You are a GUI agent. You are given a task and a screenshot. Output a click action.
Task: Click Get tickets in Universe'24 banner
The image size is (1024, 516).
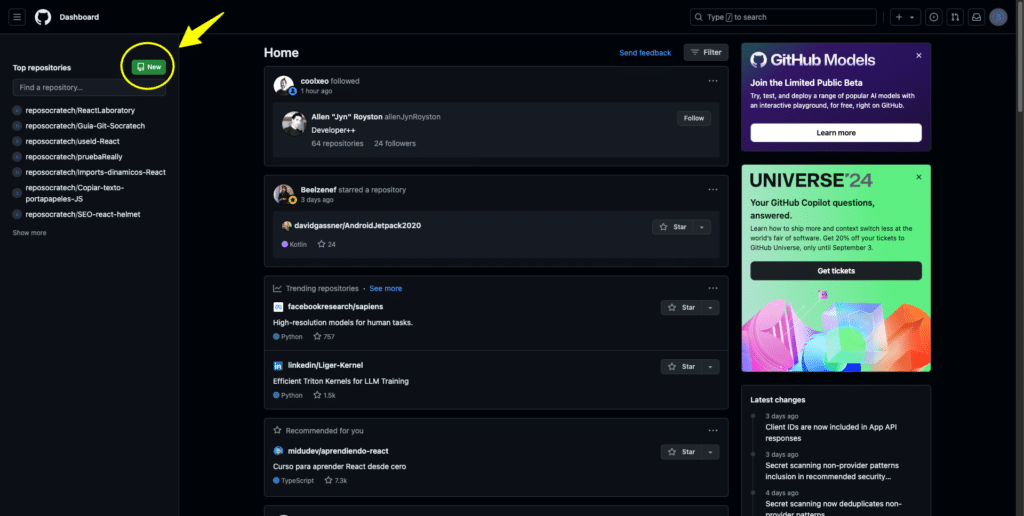[836, 270]
